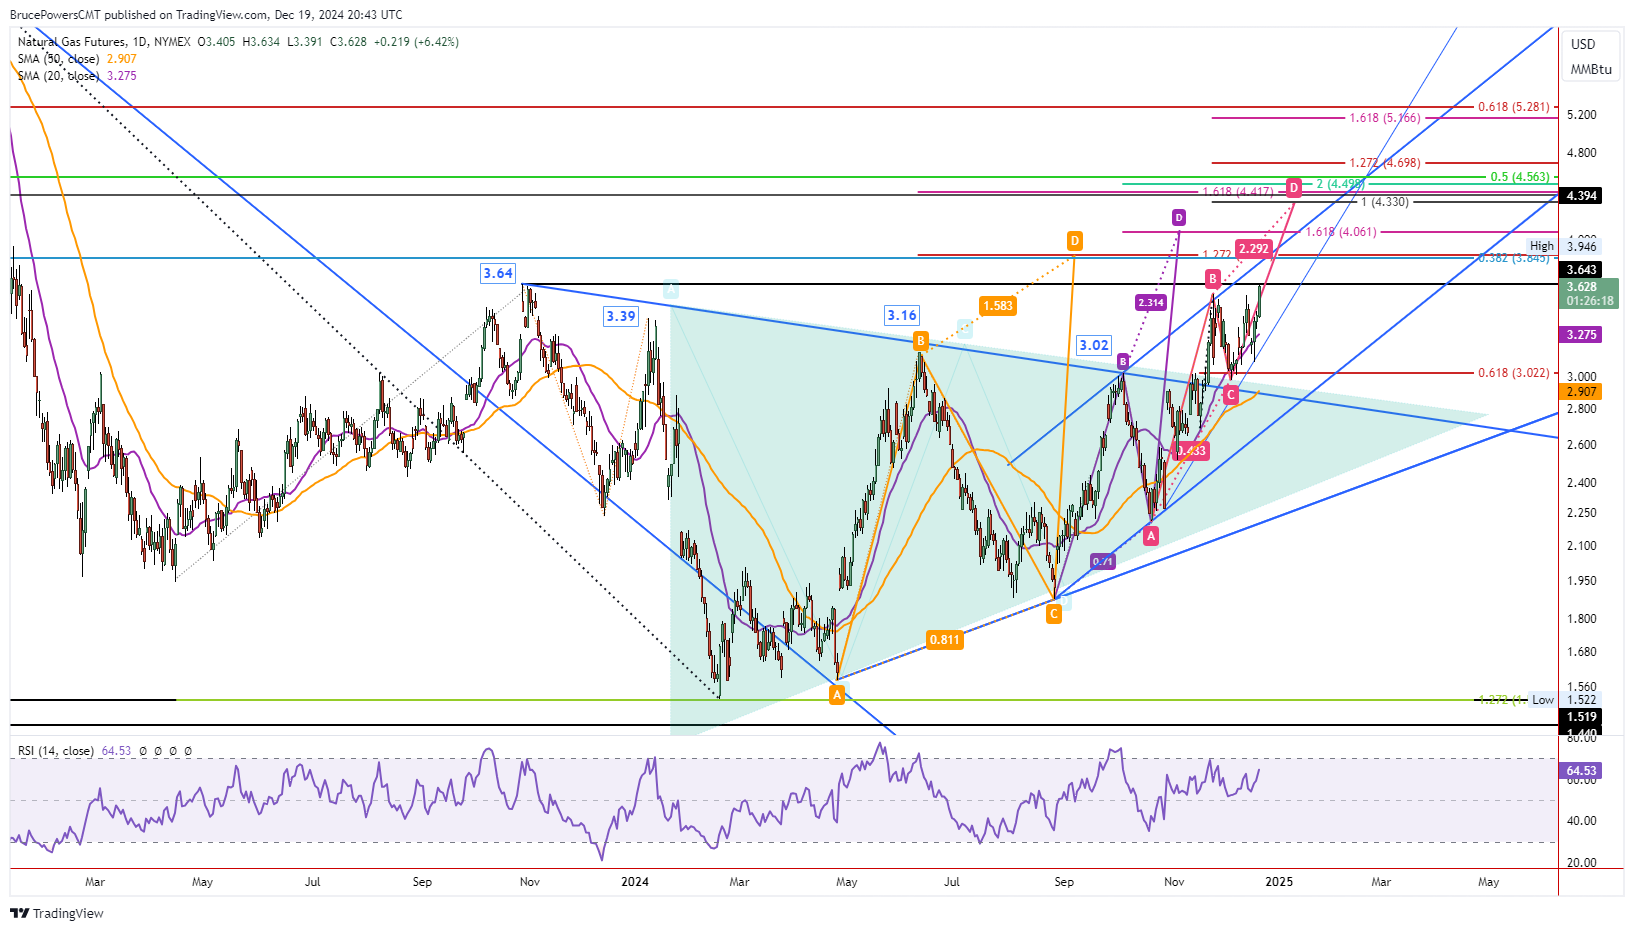Click the 3.643 black price label
1634x931 pixels.
[1581, 270]
